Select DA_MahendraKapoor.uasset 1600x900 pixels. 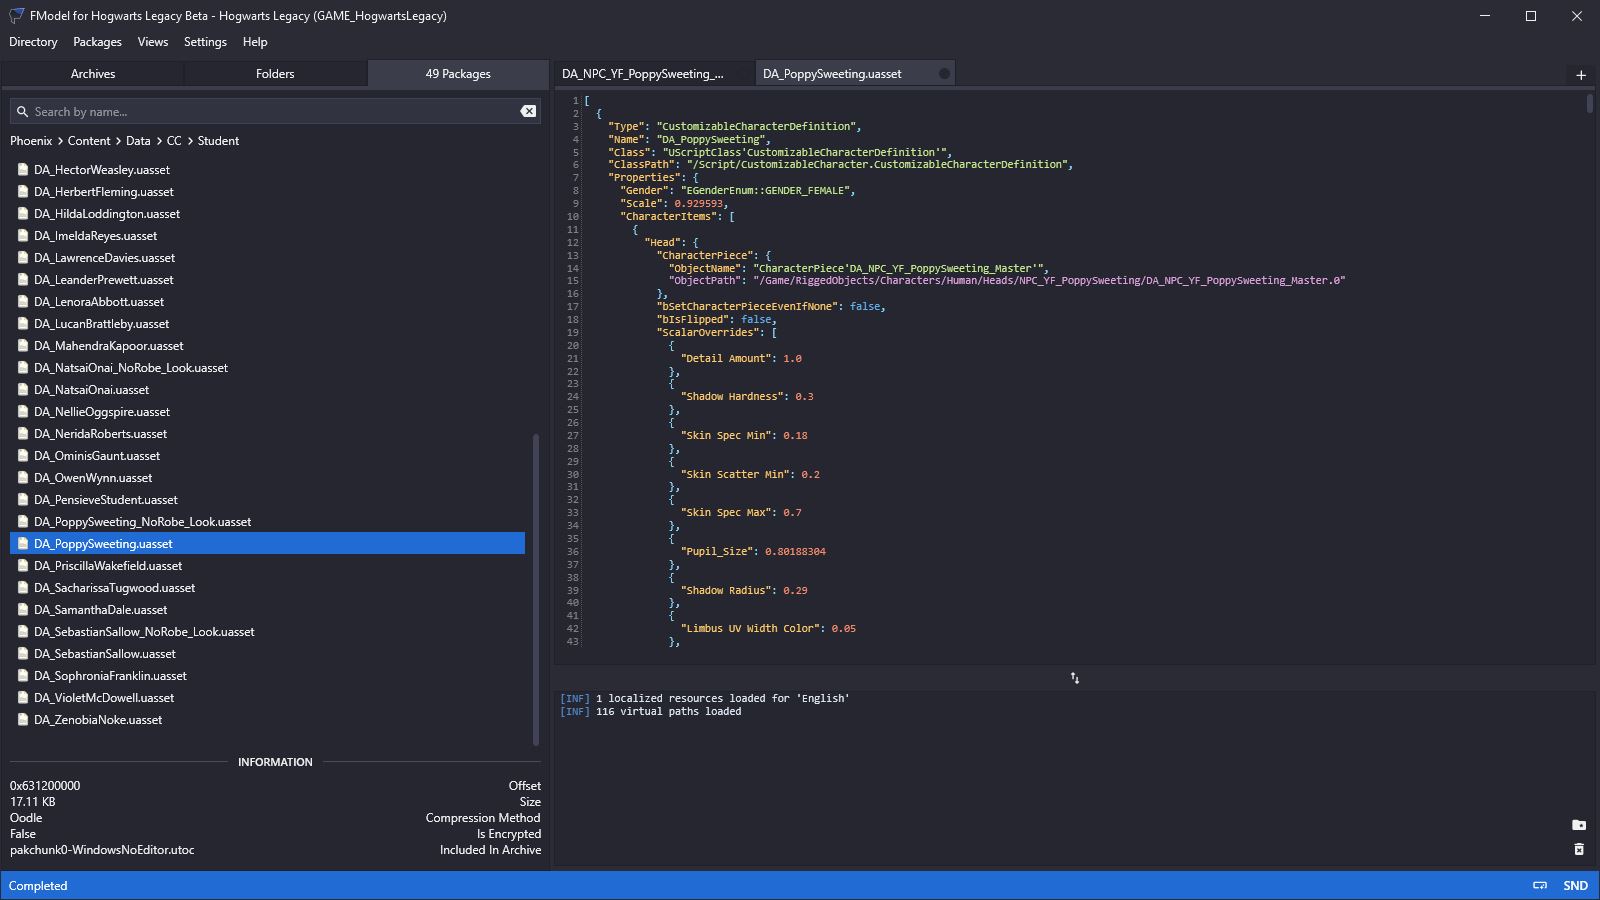pyautogui.click(x=267, y=346)
